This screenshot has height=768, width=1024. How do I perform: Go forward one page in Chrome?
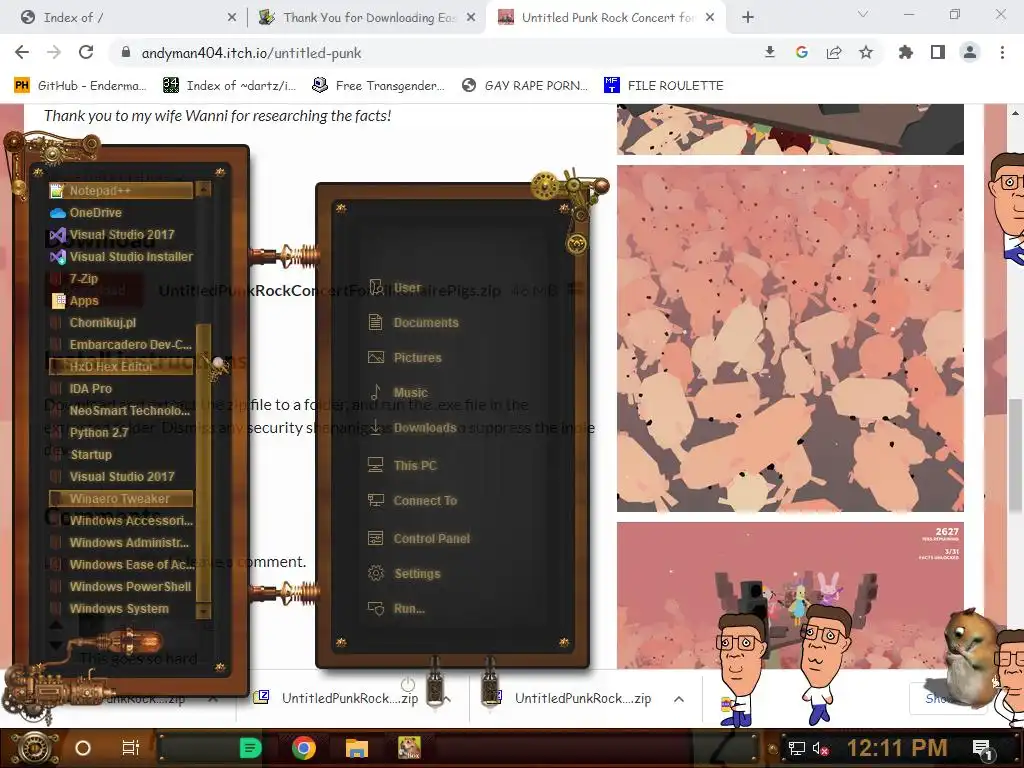click(54, 52)
